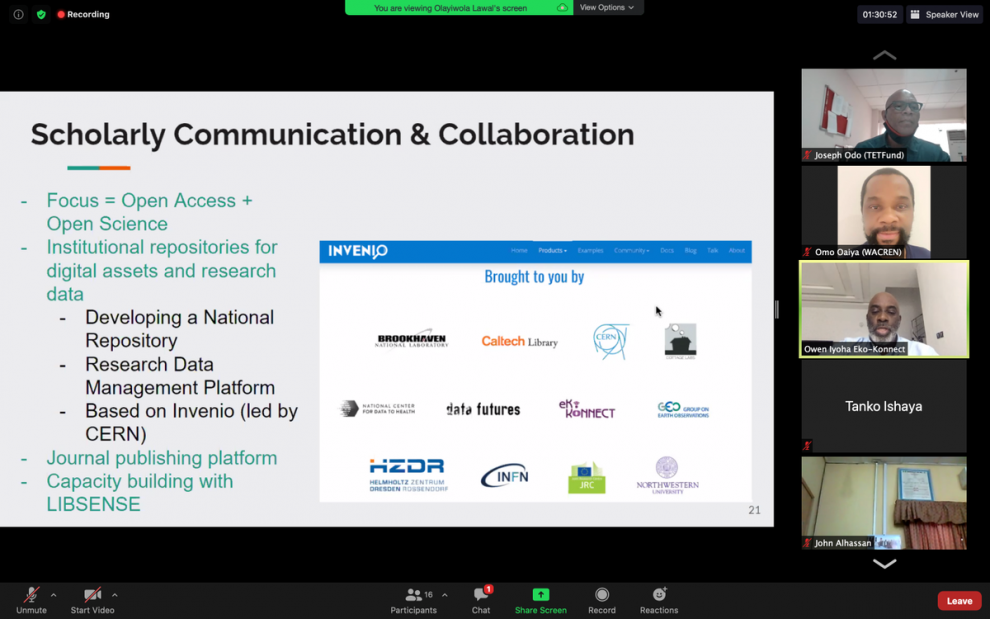Click the red Leave button
This screenshot has height=619, width=990.
pos(959,601)
